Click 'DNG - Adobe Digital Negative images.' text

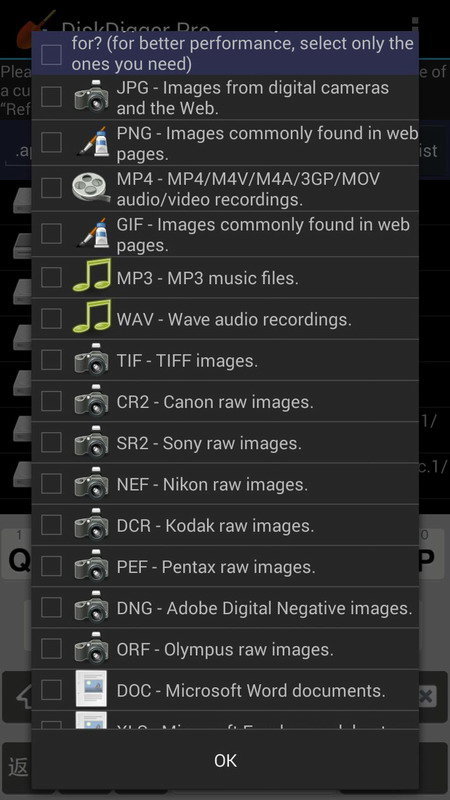point(264,609)
